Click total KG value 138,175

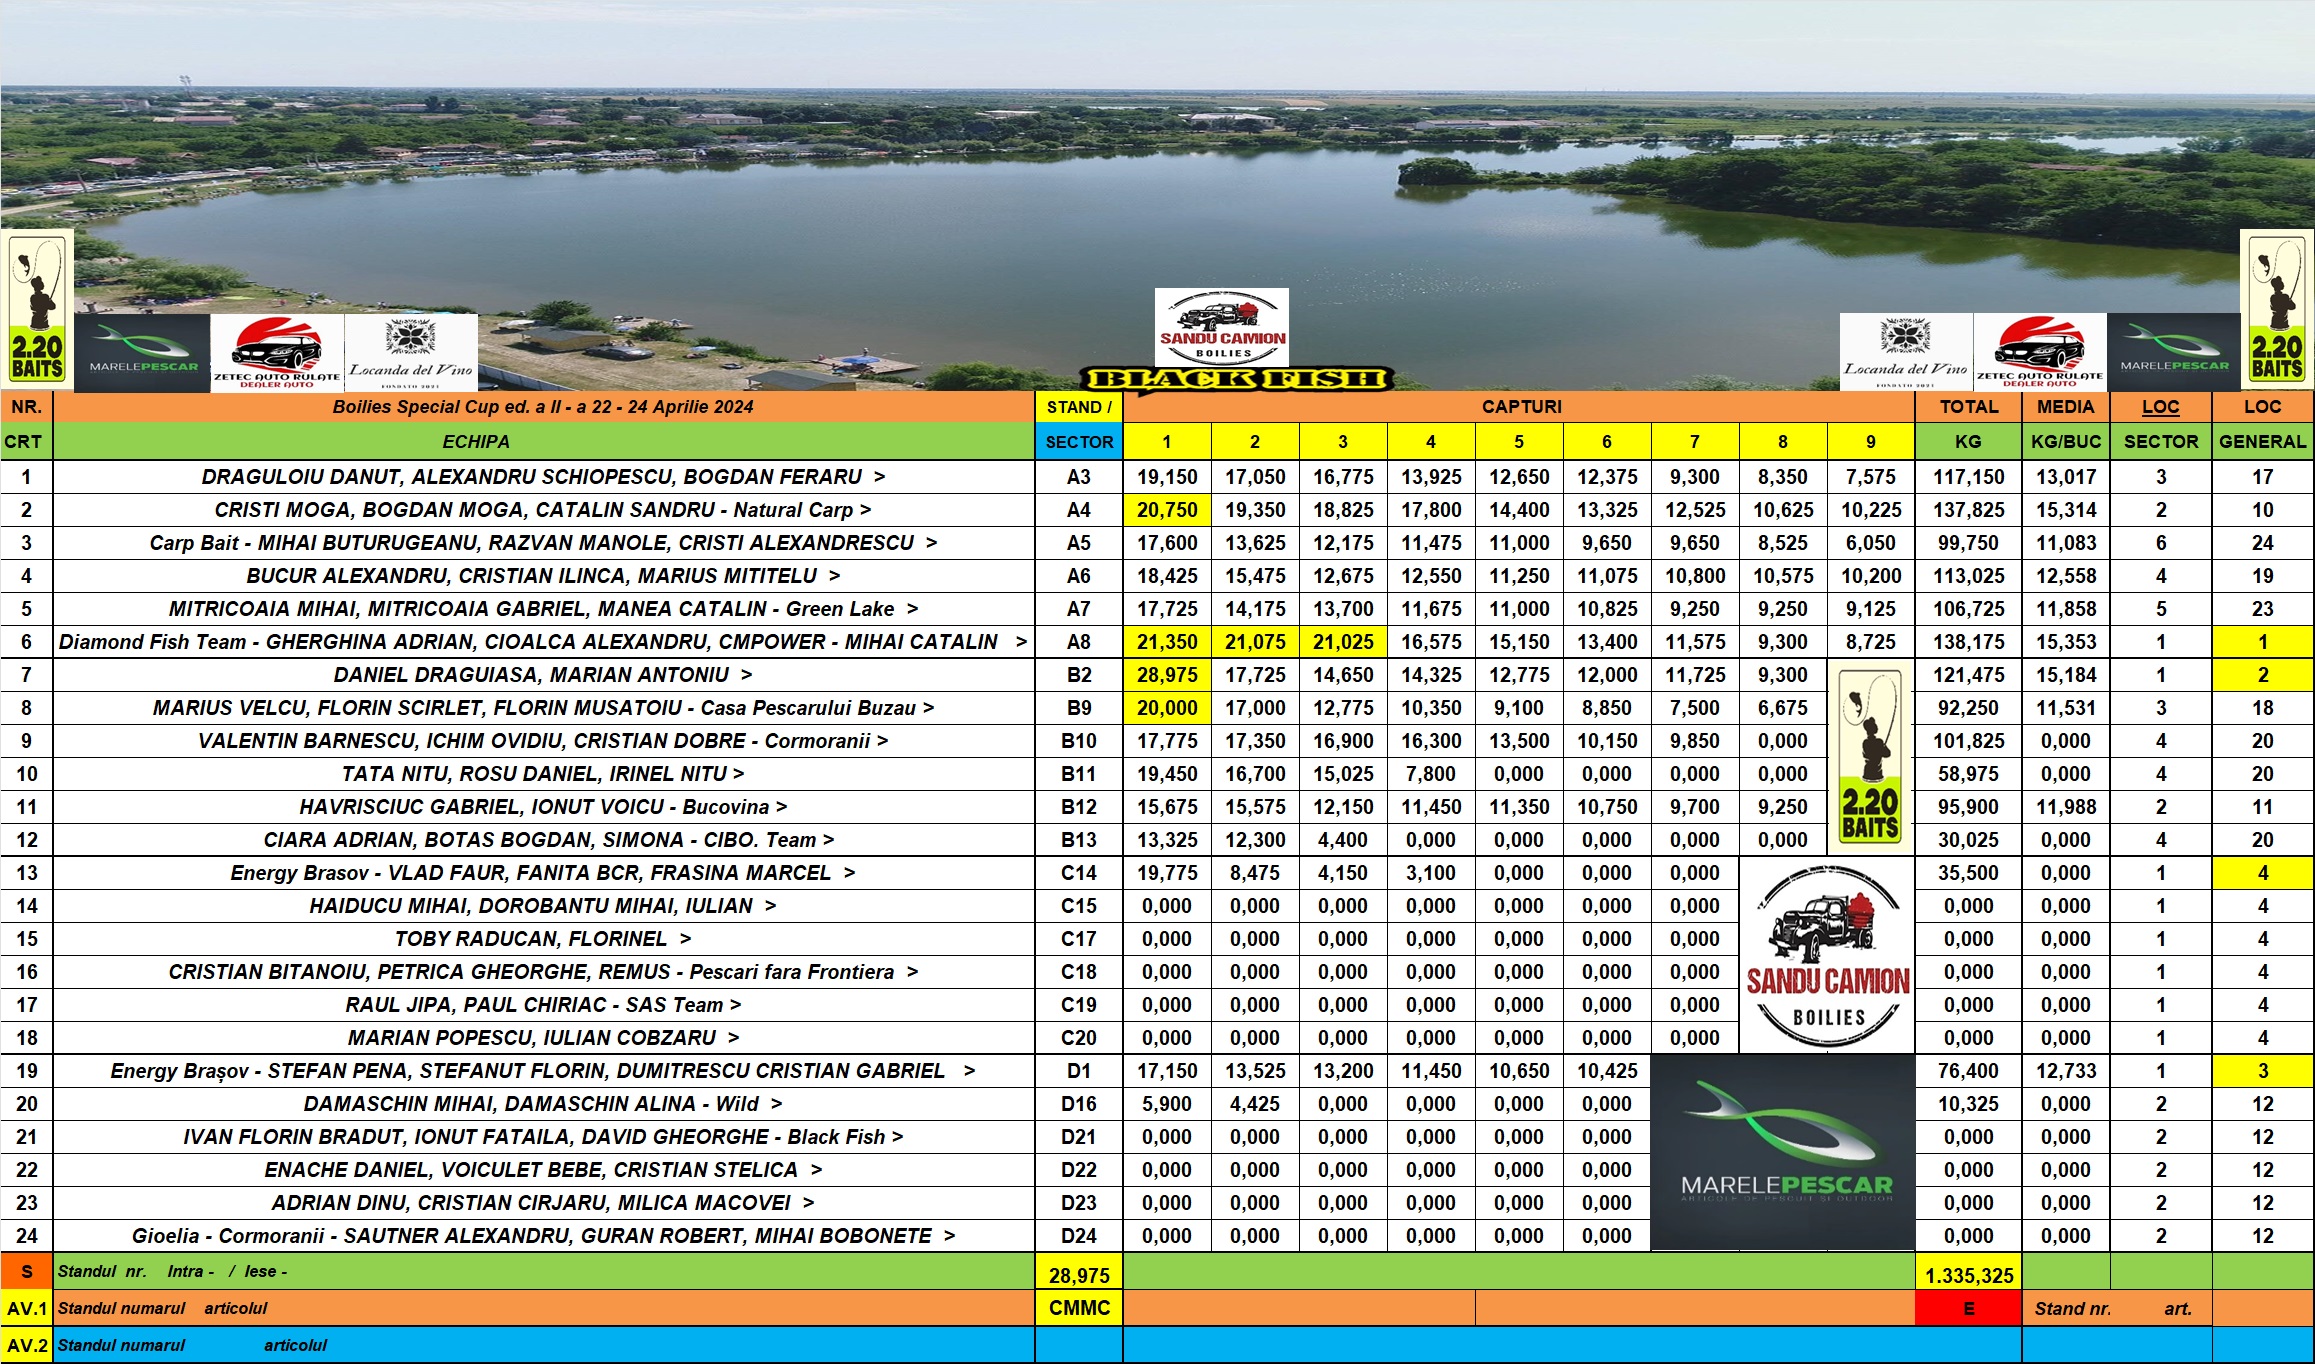click(x=1968, y=642)
